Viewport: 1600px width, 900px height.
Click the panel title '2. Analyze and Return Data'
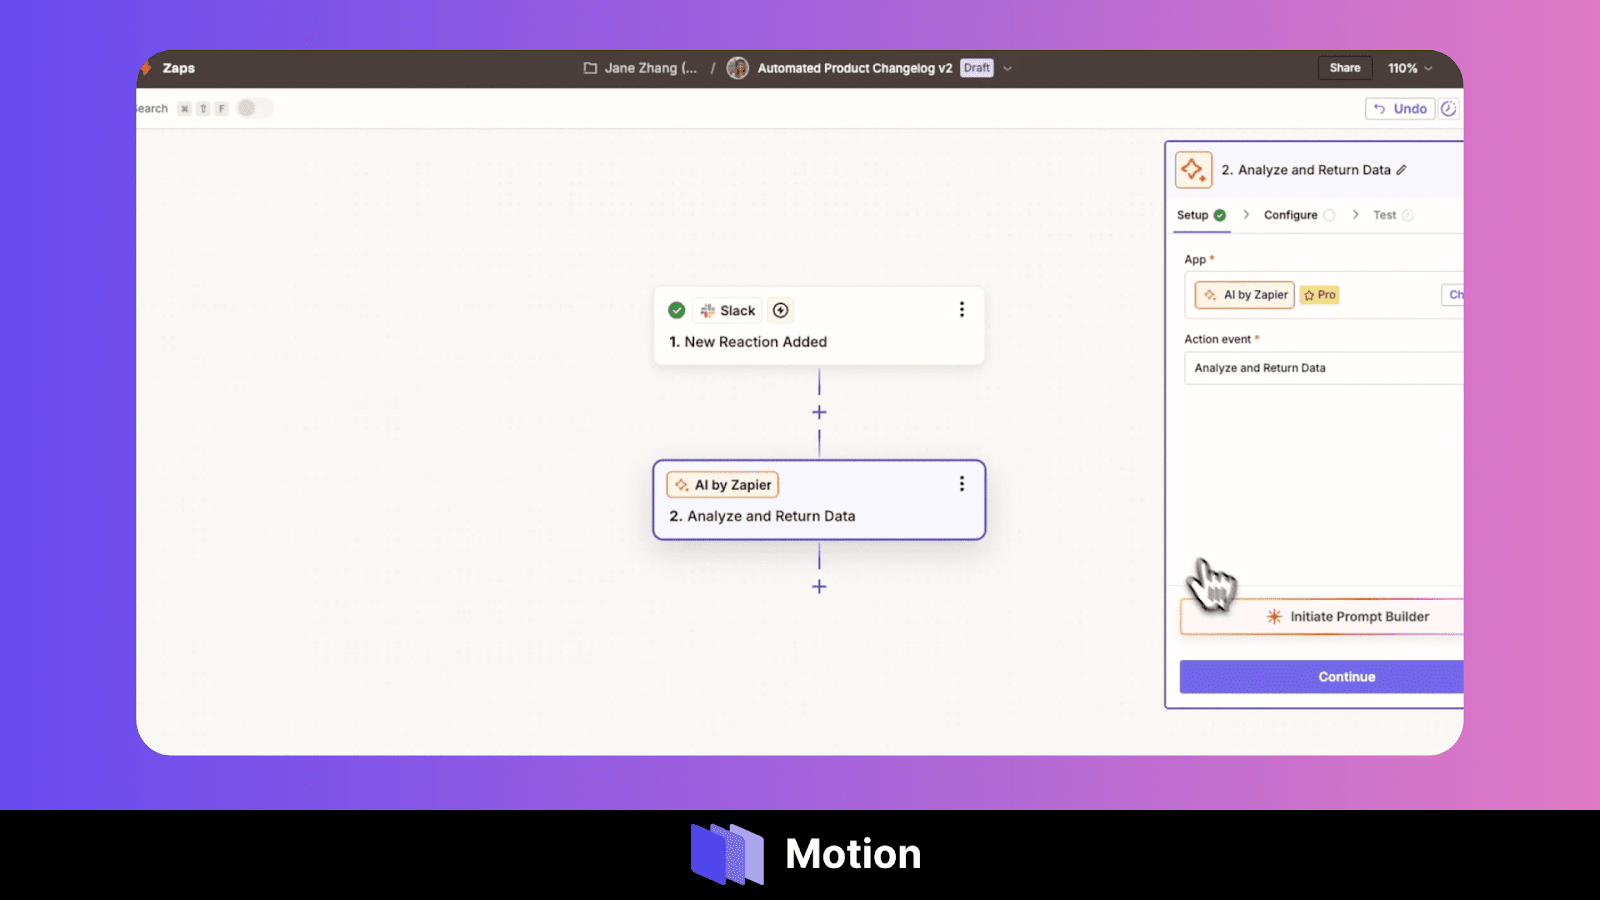1306,170
